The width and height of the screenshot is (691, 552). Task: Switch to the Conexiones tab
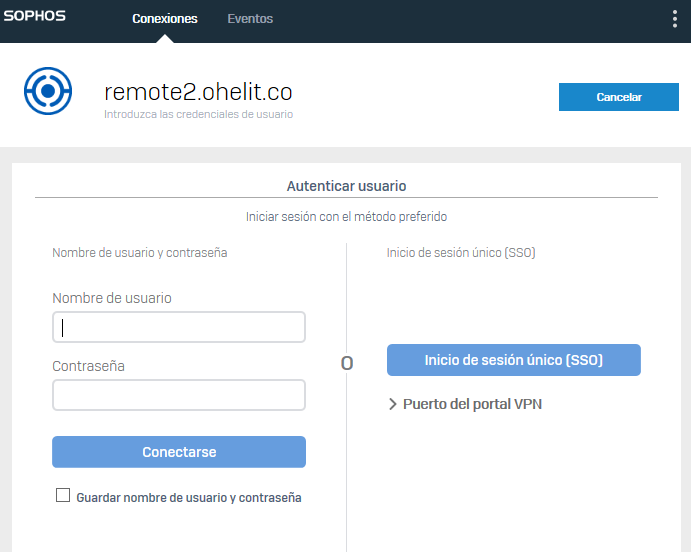pos(165,19)
